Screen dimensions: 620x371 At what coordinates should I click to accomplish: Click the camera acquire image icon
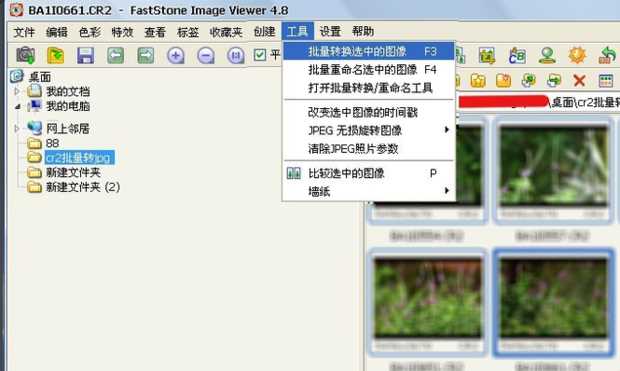(25, 55)
